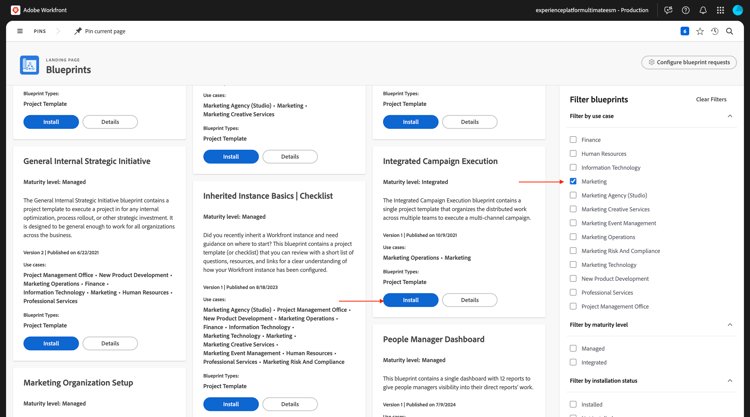Install the Integrated Campaign Execution blueprint
The width and height of the screenshot is (750, 417).
tap(410, 300)
